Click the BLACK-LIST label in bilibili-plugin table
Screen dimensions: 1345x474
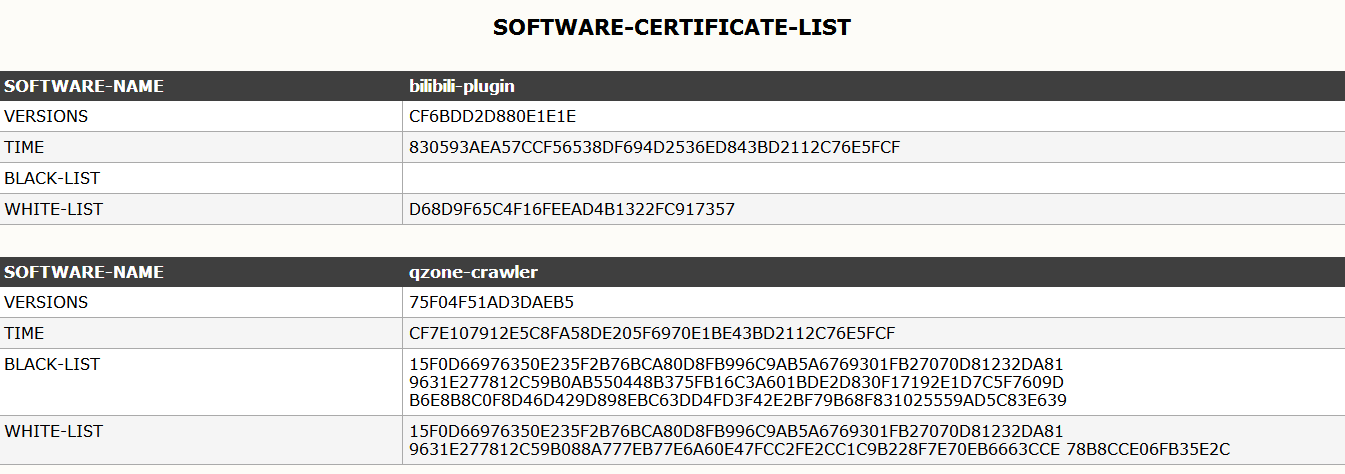point(52,178)
